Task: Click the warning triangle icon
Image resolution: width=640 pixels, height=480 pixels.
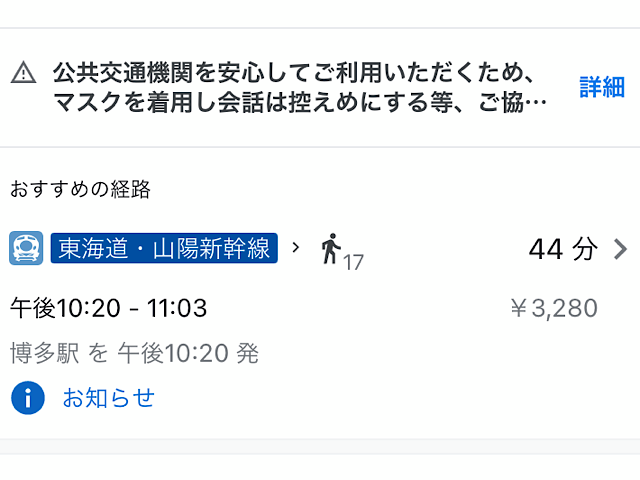Action: pos(23,73)
